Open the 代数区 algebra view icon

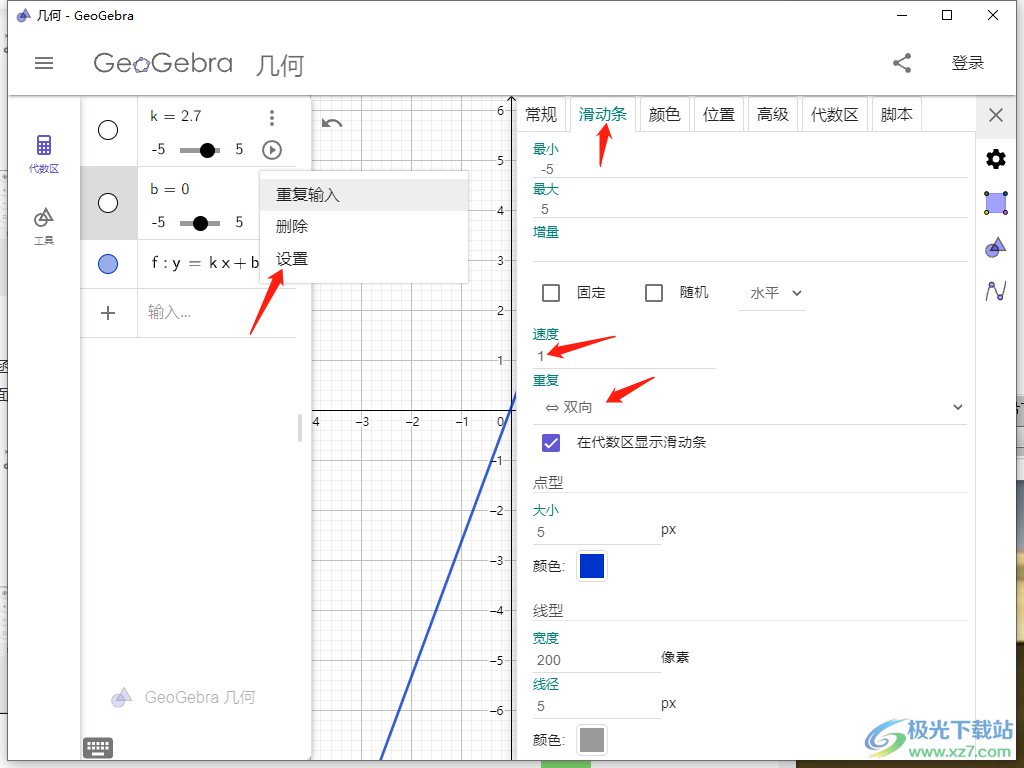pos(44,153)
